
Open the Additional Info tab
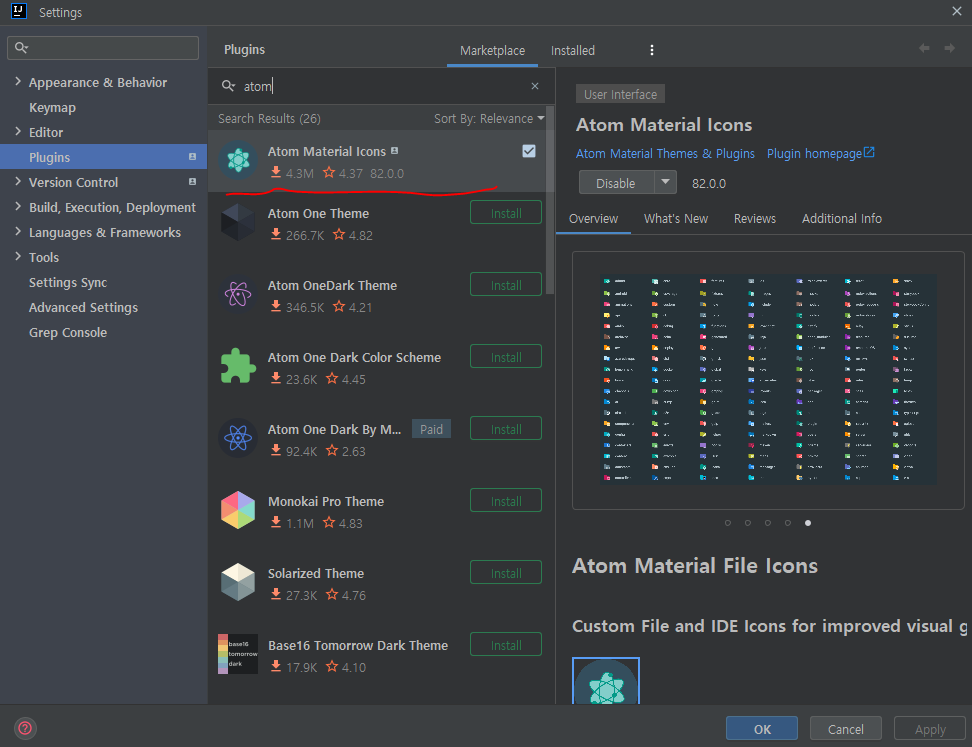point(841,219)
